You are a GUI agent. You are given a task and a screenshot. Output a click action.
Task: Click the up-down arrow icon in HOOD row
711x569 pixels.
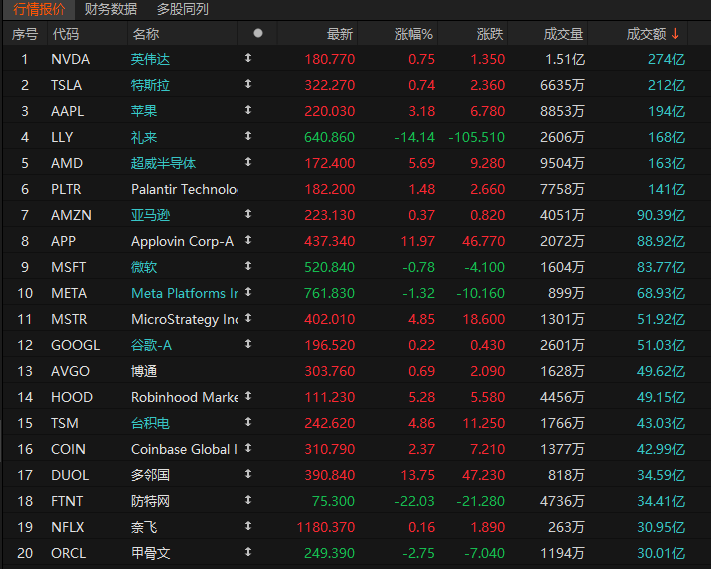[x=248, y=396]
